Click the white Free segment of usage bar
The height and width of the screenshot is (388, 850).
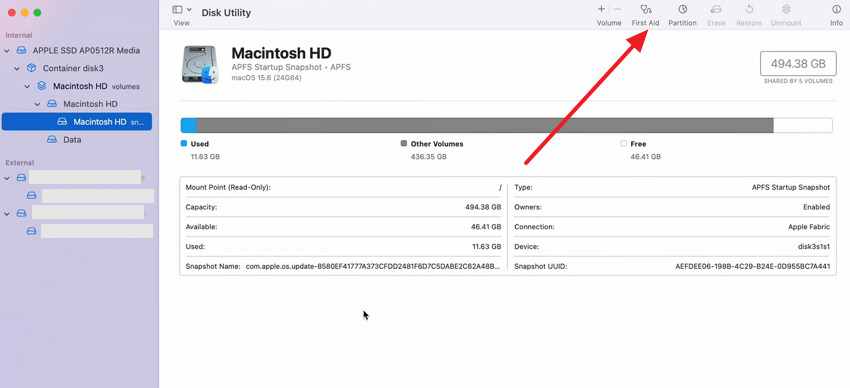[x=803, y=125]
